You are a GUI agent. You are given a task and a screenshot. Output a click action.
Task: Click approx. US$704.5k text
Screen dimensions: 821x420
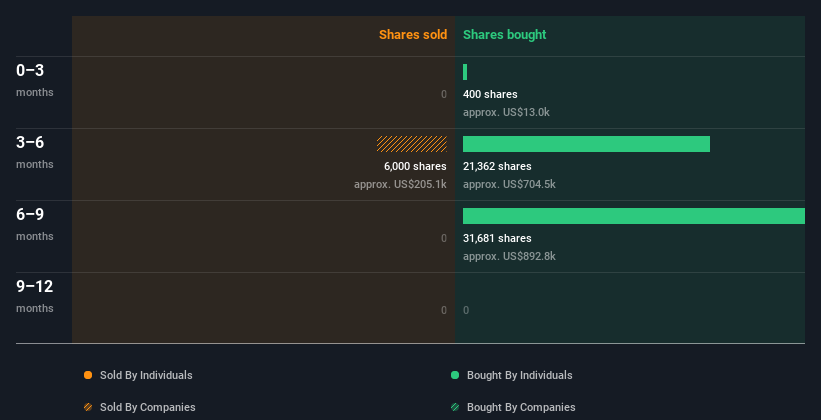click(509, 184)
